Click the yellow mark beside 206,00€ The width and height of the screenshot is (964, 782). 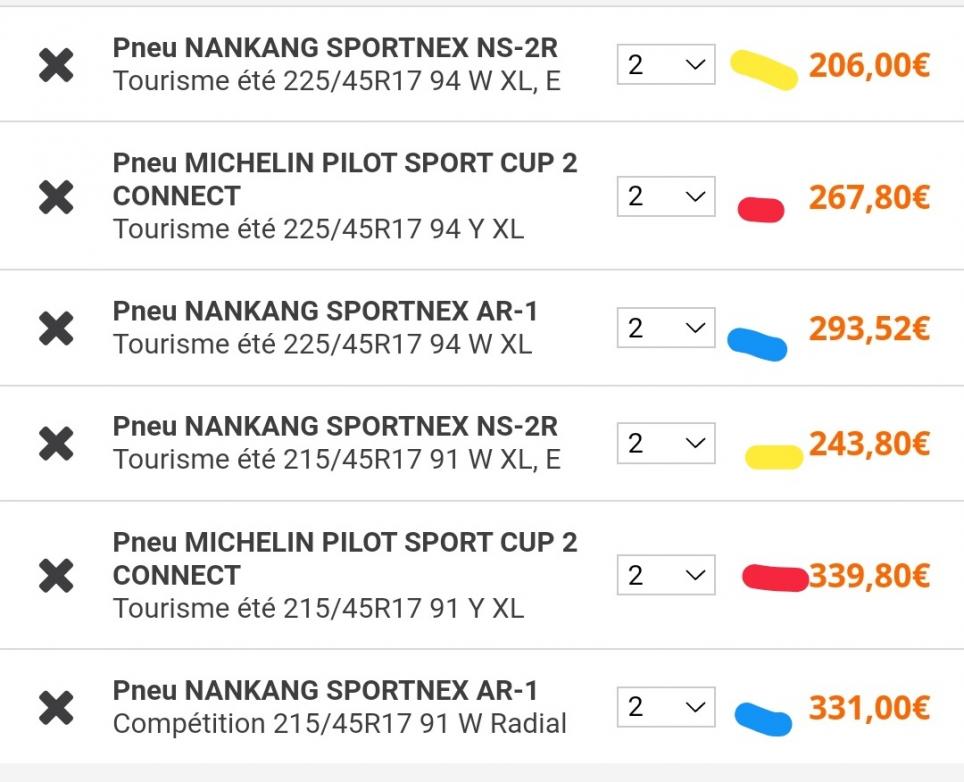tap(765, 70)
